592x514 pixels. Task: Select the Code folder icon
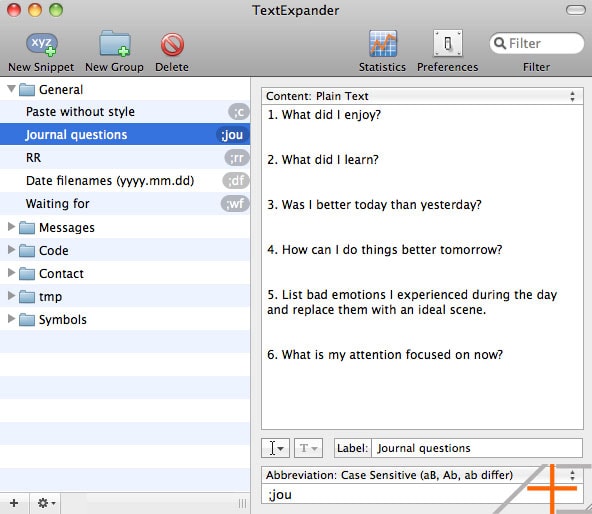[x=27, y=251]
